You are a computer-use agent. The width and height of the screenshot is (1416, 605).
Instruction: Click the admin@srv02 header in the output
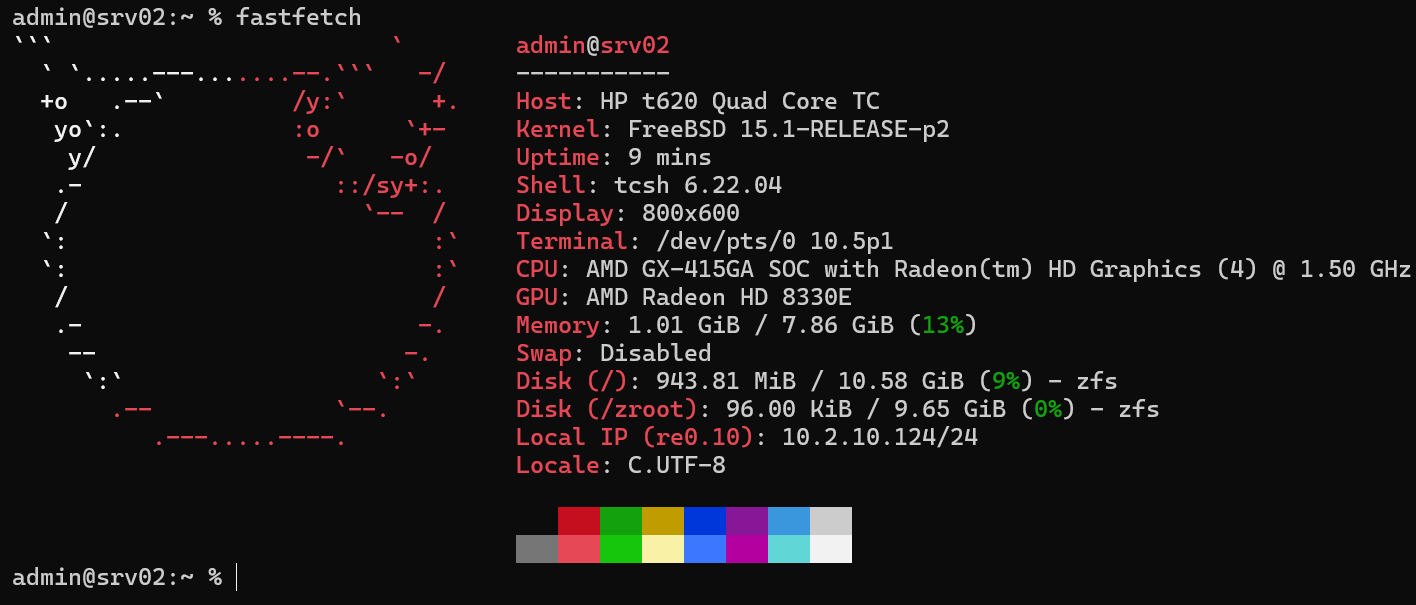pos(593,45)
